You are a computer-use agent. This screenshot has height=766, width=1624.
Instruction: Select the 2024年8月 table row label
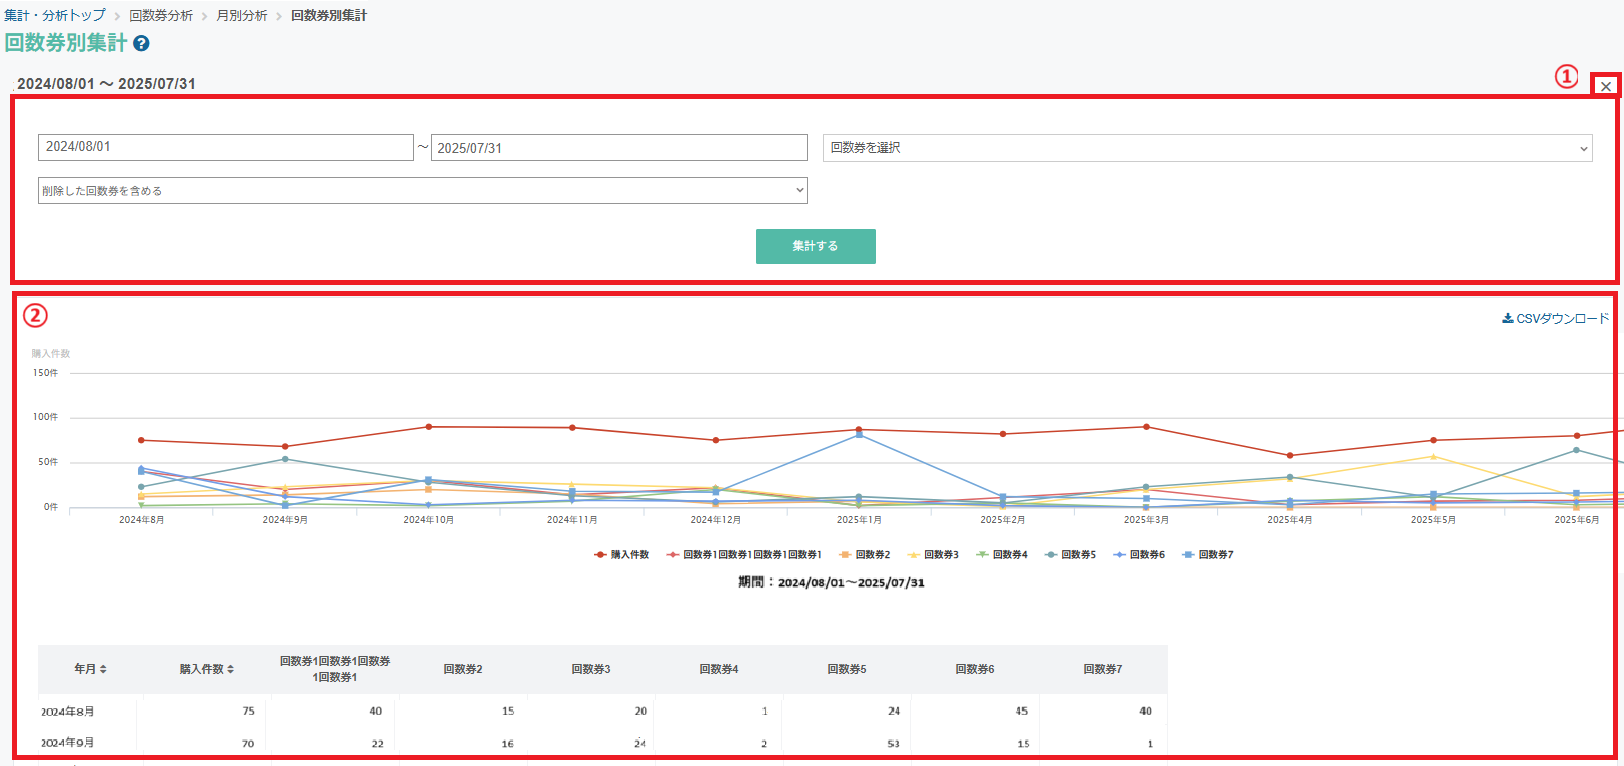coord(68,712)
